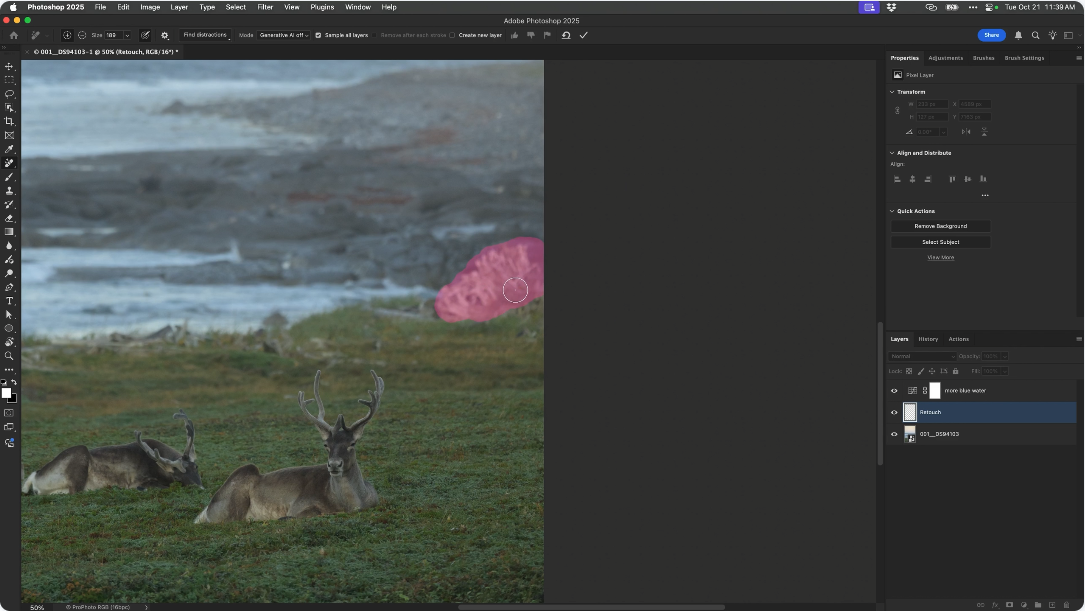1085x611 pixels.
Task: Open the brush Size dropdown arrow
Action: [x=127, y=35]
